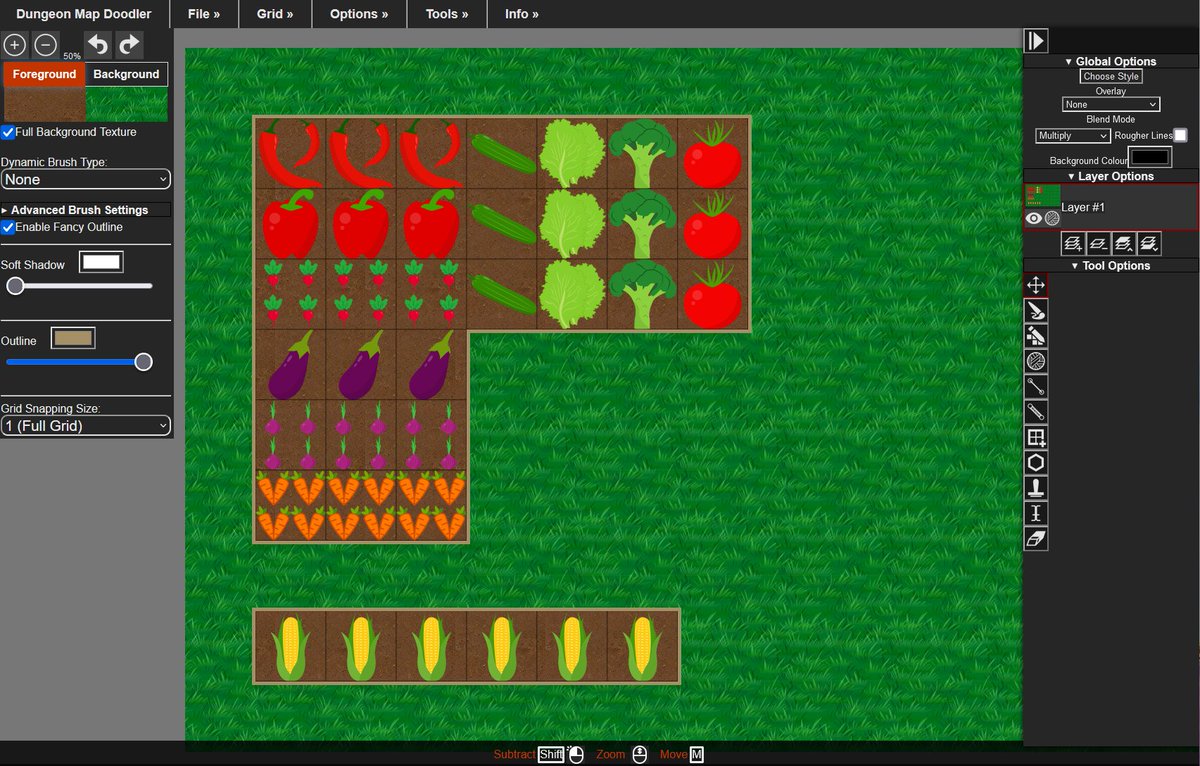1200x766 pixels.
Task: Toggle Full Background Texture checkbox
Action: 8,132
